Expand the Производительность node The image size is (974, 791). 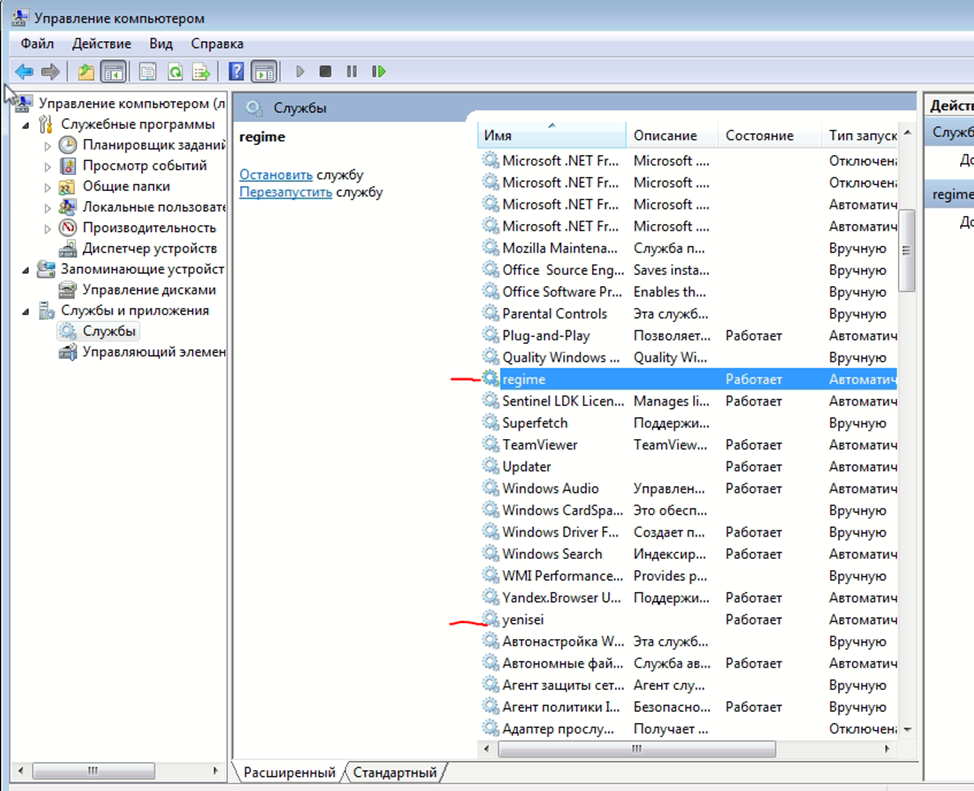47,229
